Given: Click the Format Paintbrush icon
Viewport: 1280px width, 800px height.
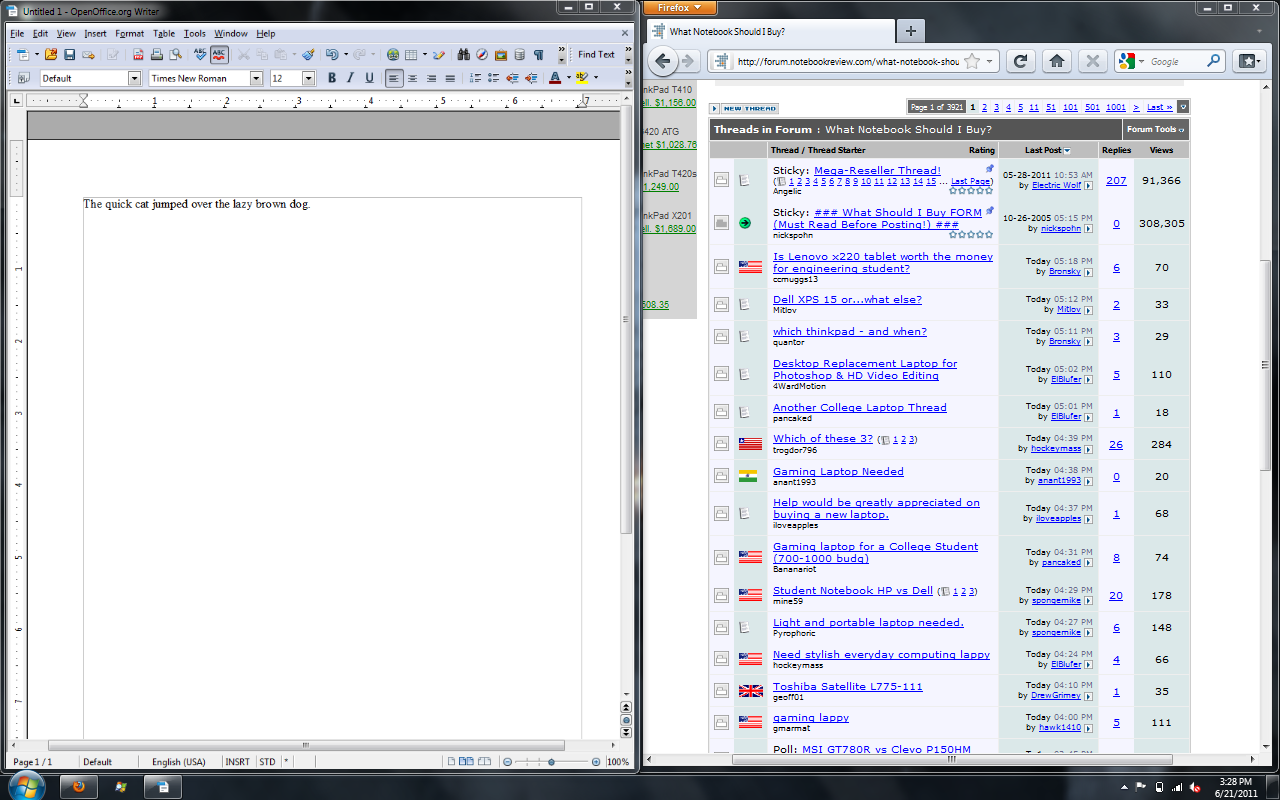Looking at the screenshot, I should 308,55.
